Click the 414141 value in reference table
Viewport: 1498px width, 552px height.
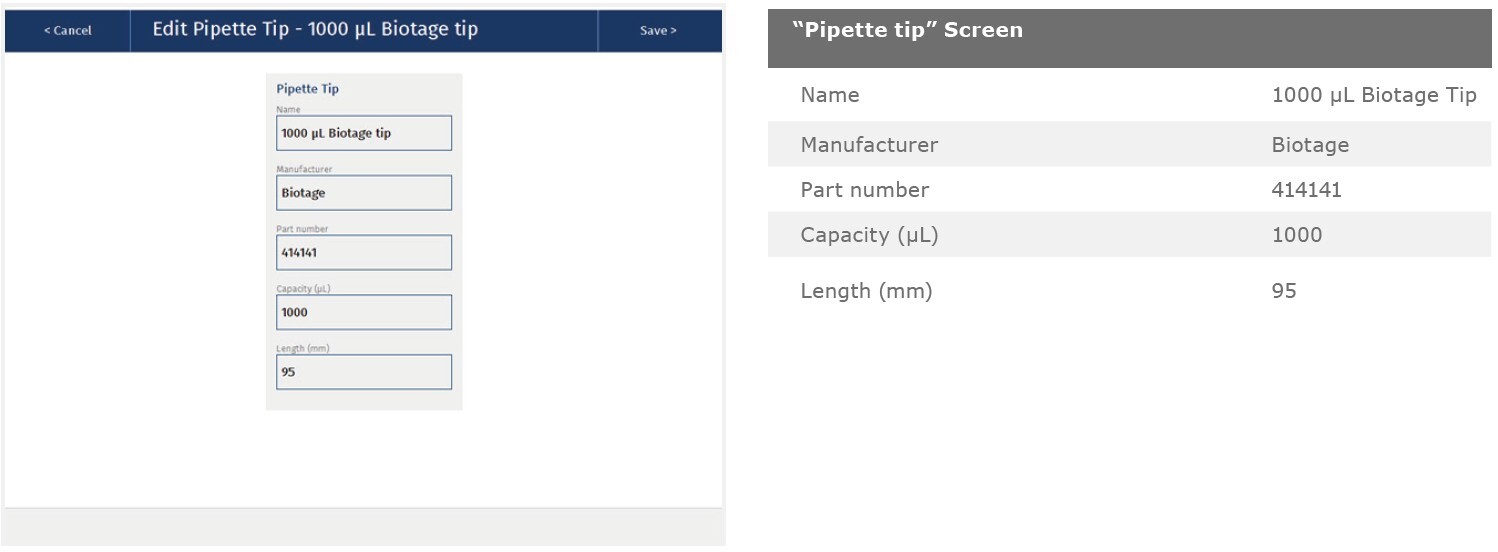1306,190
